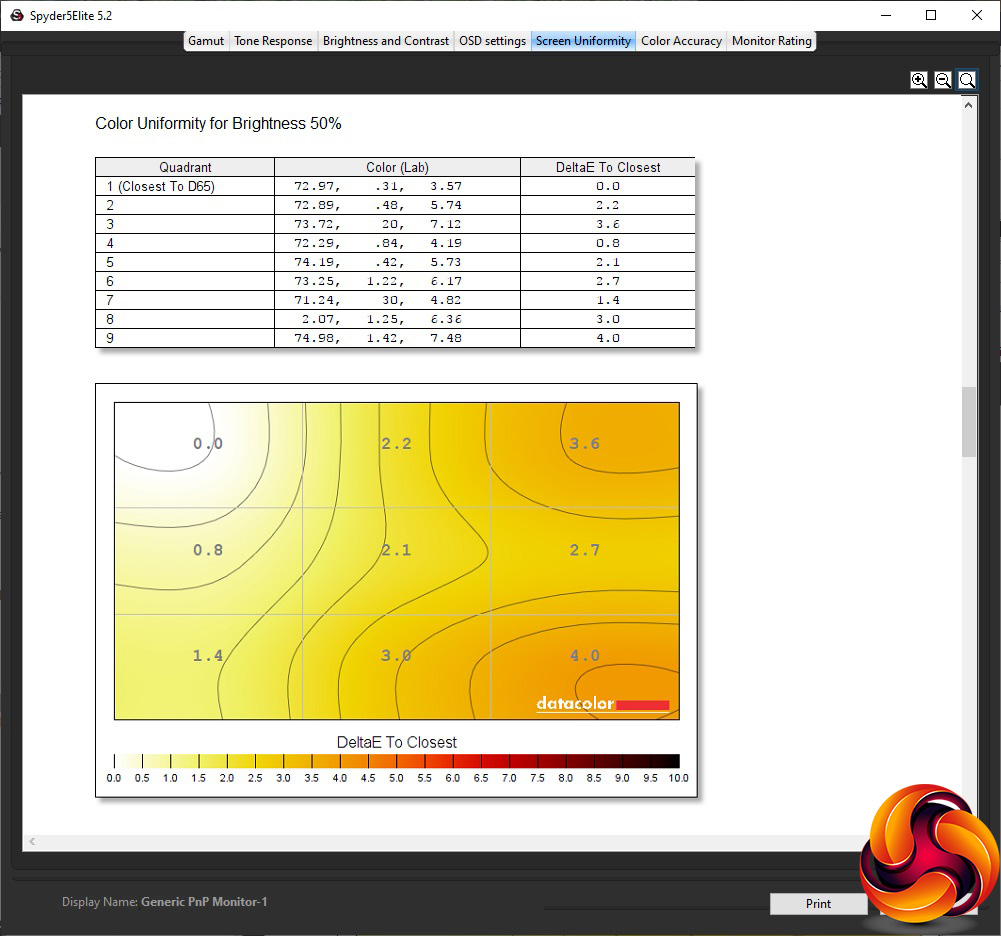Screen dimensions: 1001x936
Task: Open the Gamut tab
Action: pos(206,41)
